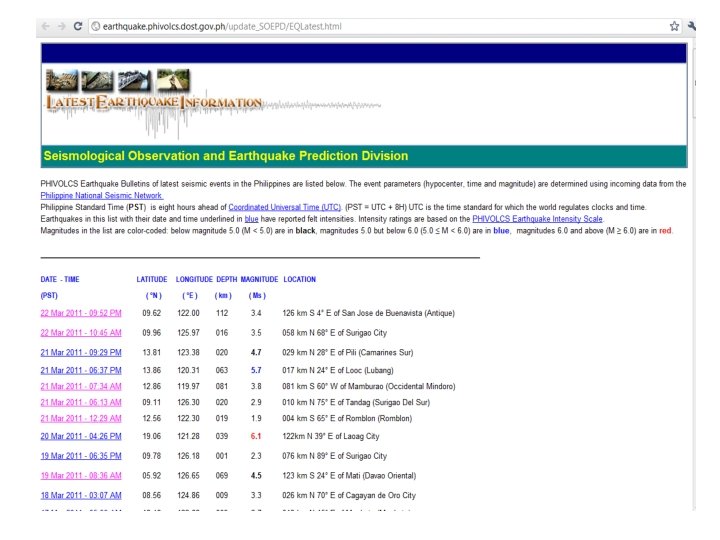Reload the page with the refresh icon
The height and width of the screenshot is (540, 720).
[78, 26]
